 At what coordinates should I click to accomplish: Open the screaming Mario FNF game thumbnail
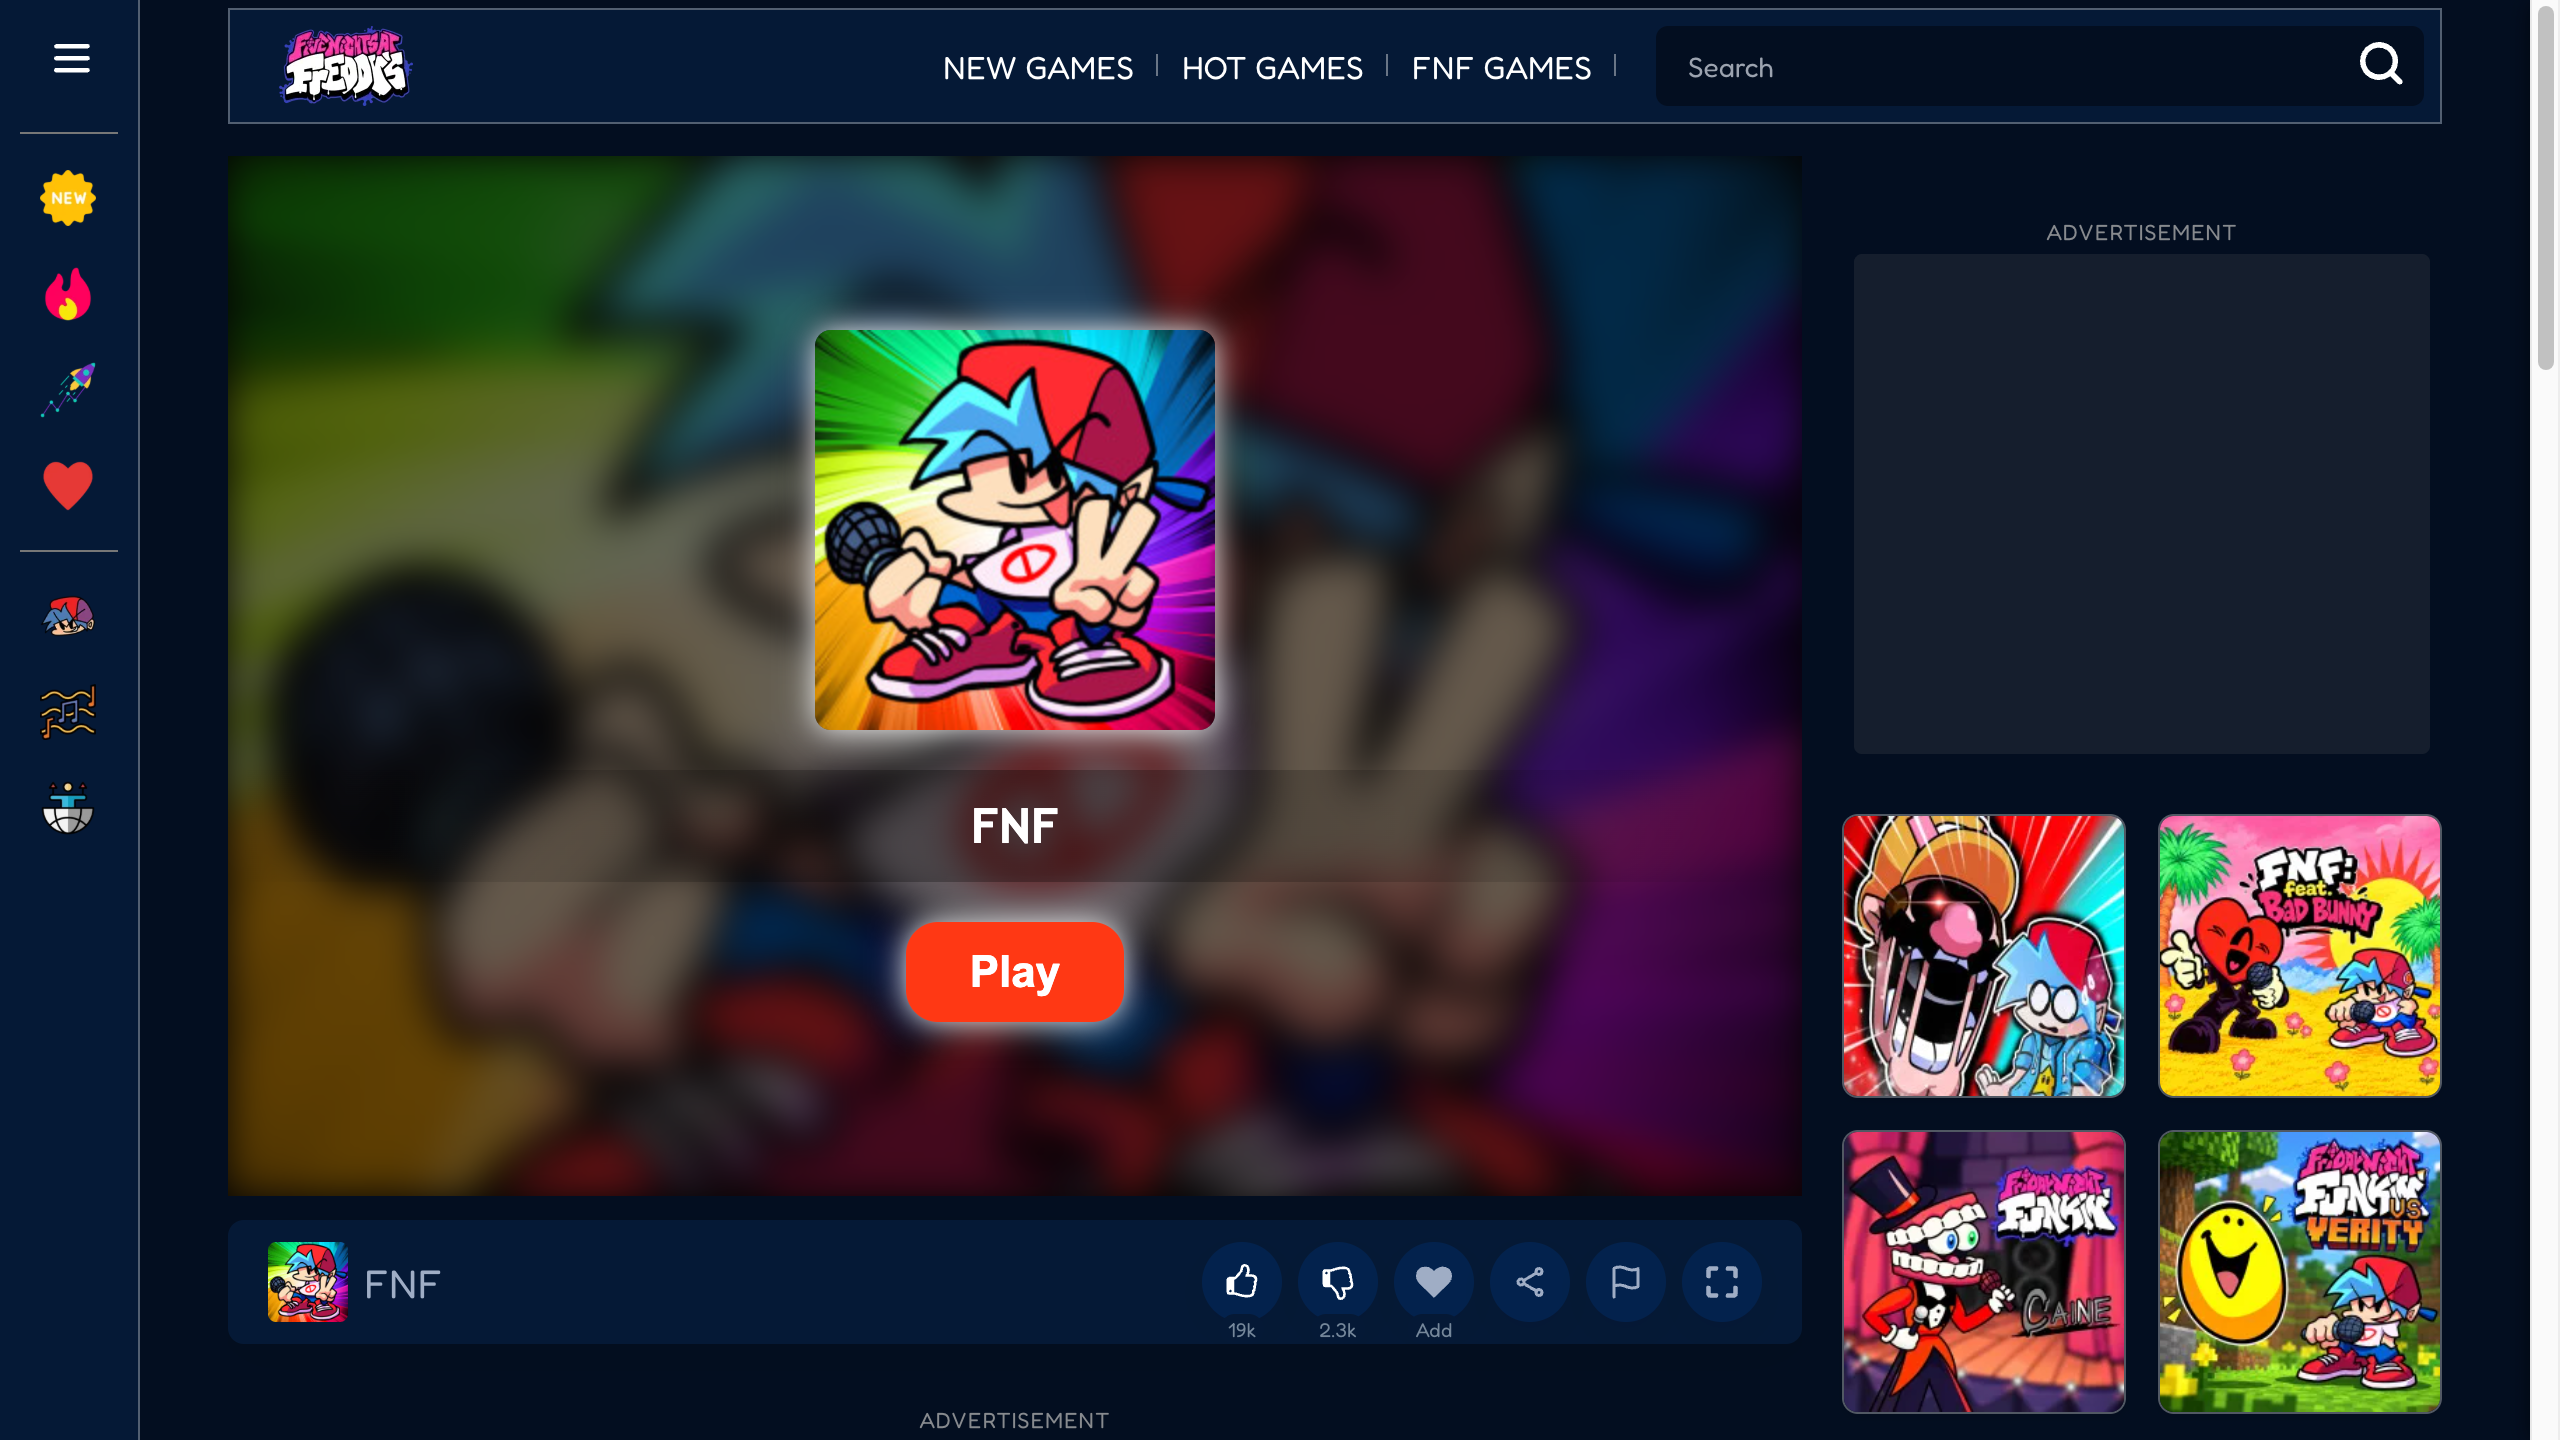[1984, 956]
